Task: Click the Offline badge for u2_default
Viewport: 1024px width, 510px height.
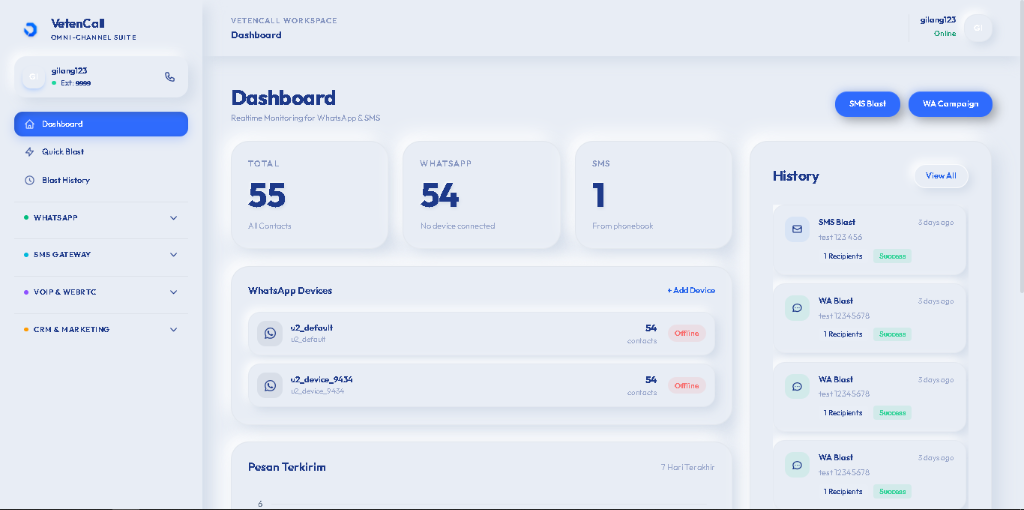Action: coord(686,334)
